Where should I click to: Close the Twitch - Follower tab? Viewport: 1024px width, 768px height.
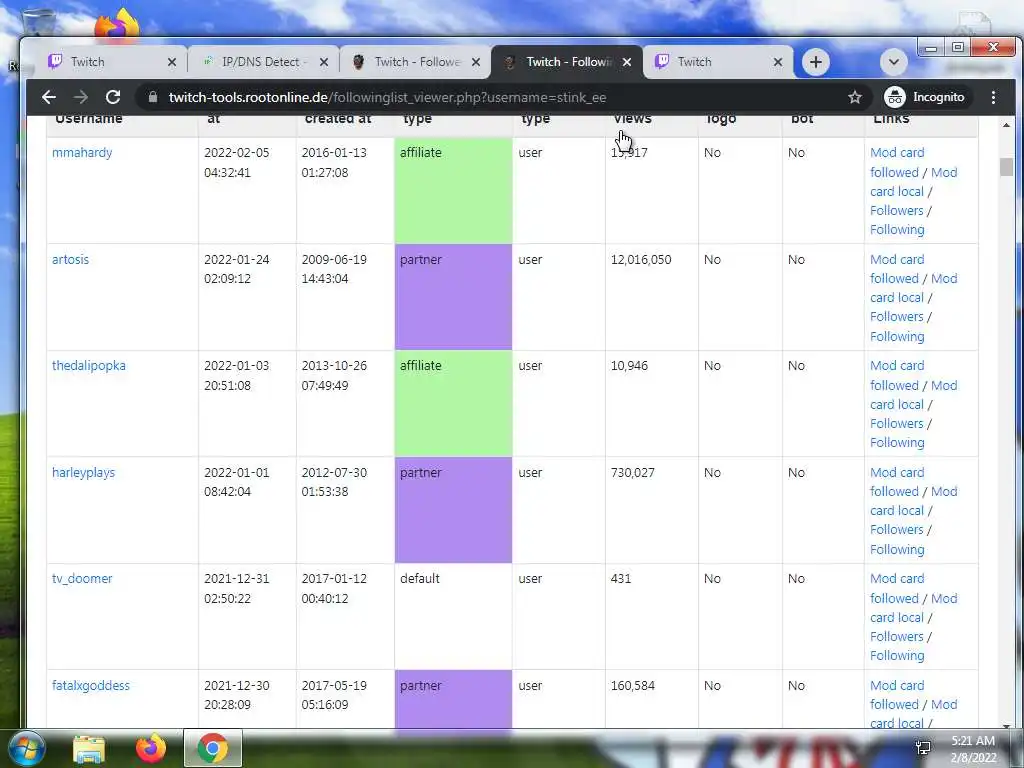point(476,62)
